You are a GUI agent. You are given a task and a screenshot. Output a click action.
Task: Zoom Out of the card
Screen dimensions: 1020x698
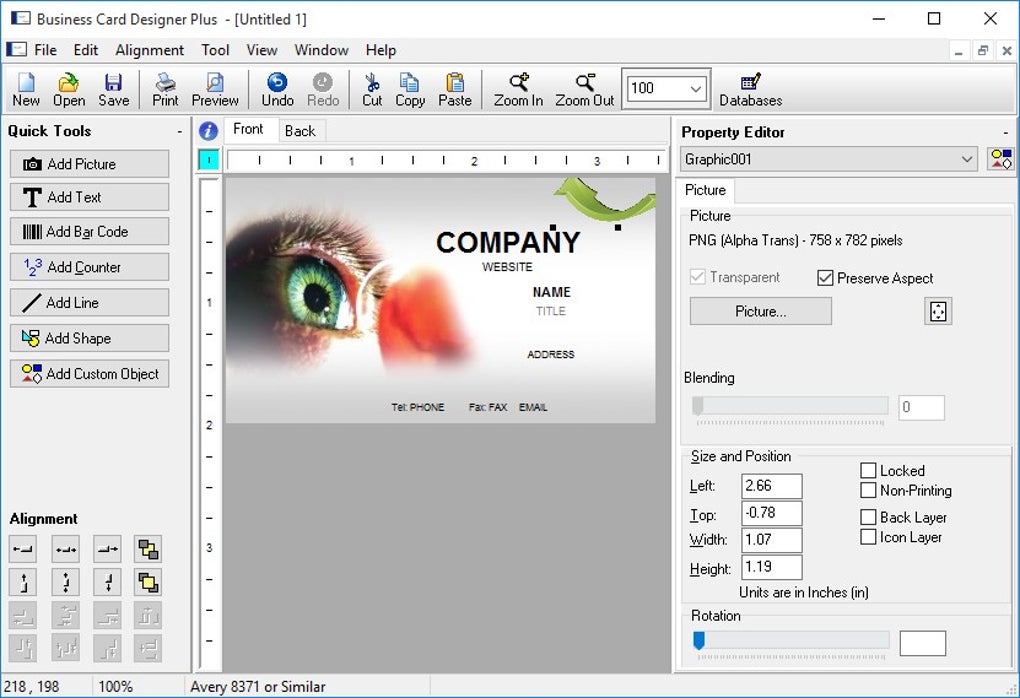[x=585, y=90]
